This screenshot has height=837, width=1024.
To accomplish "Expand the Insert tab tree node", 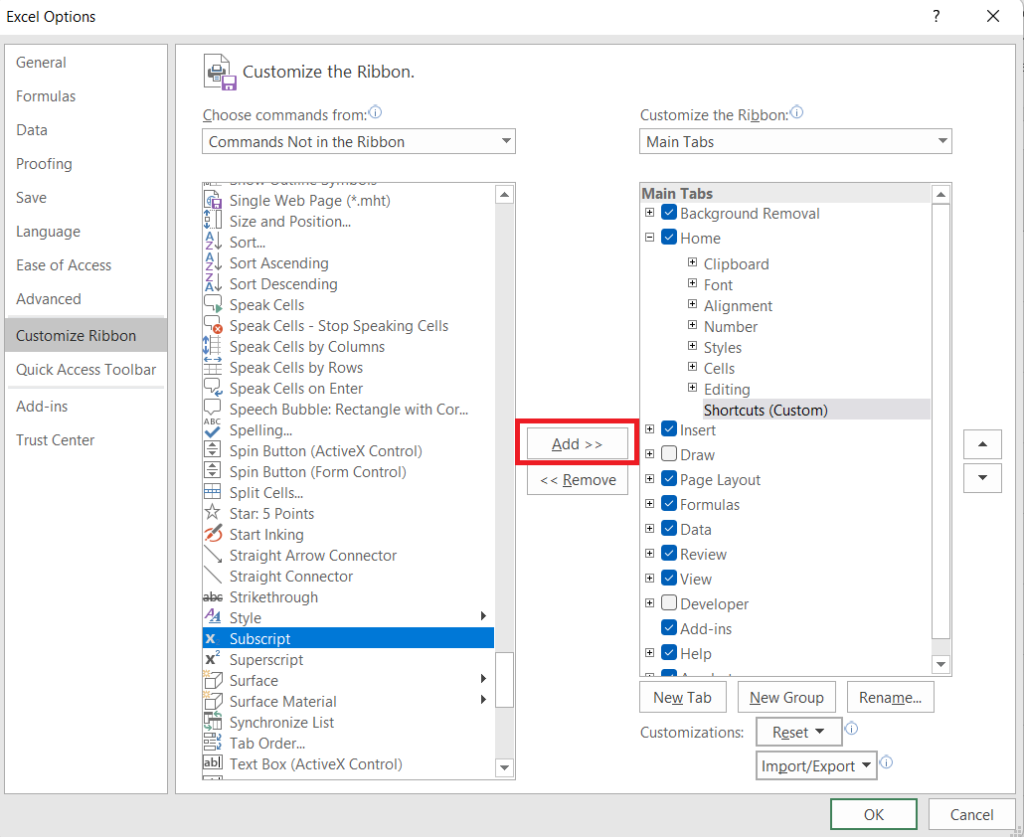I will pos(649,429).
